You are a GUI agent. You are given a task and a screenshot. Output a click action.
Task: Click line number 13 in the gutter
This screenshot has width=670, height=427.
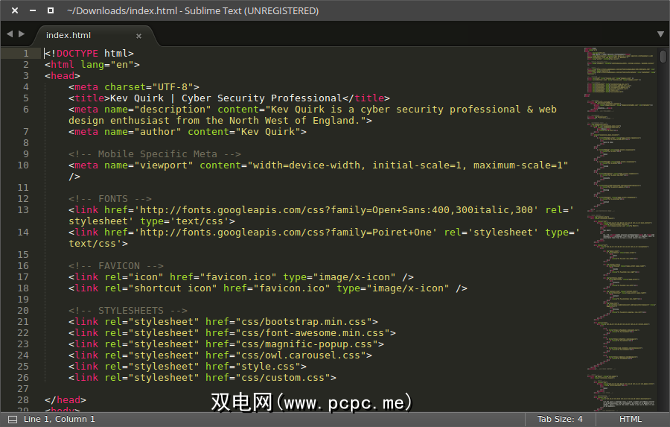[22, 209]
